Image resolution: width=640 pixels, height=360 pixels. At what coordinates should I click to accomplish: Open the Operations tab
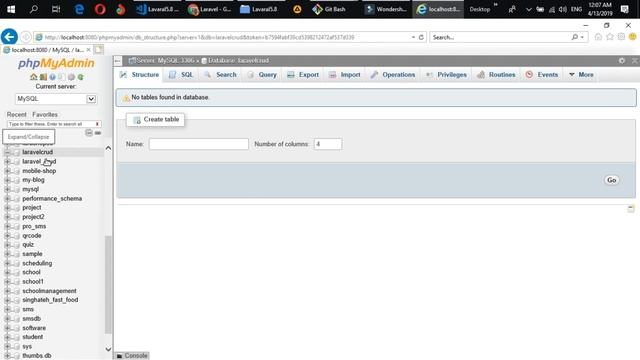393,75
